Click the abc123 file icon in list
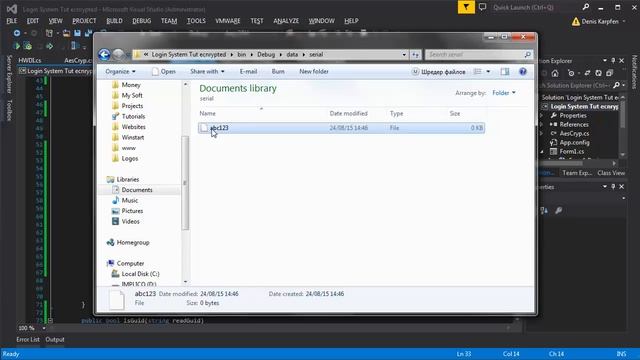This screenshot has width=640, height=360. click(x=204, y=128)
